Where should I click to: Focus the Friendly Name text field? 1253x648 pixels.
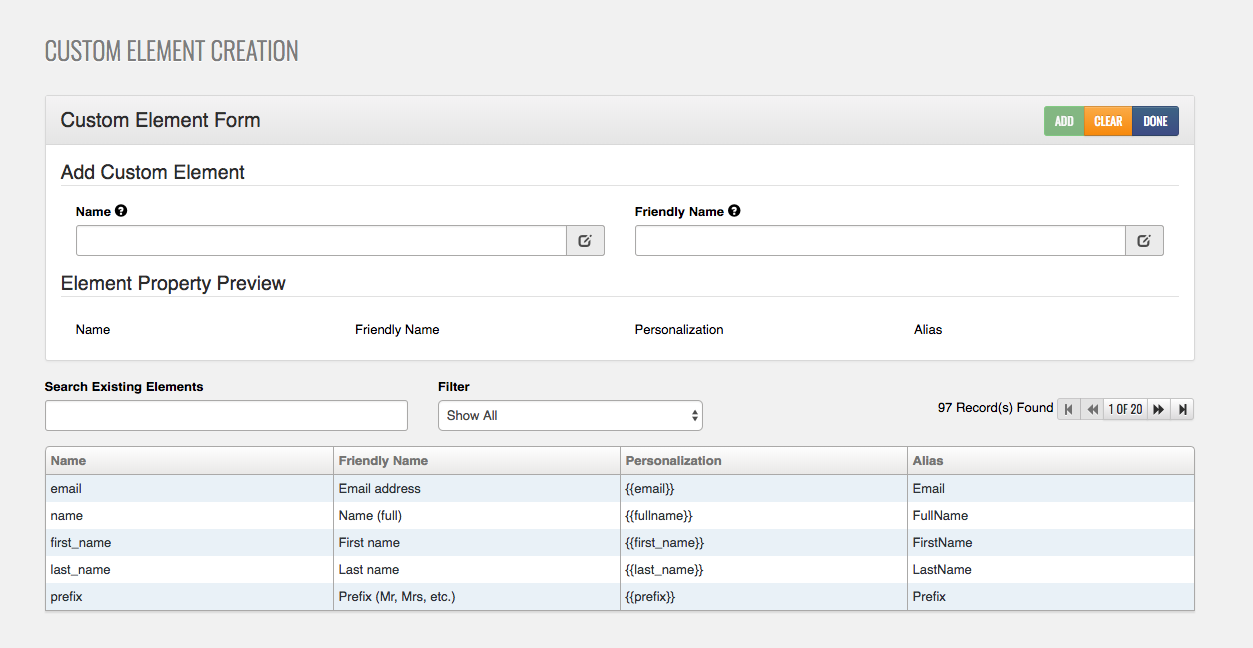click(880, 241)
